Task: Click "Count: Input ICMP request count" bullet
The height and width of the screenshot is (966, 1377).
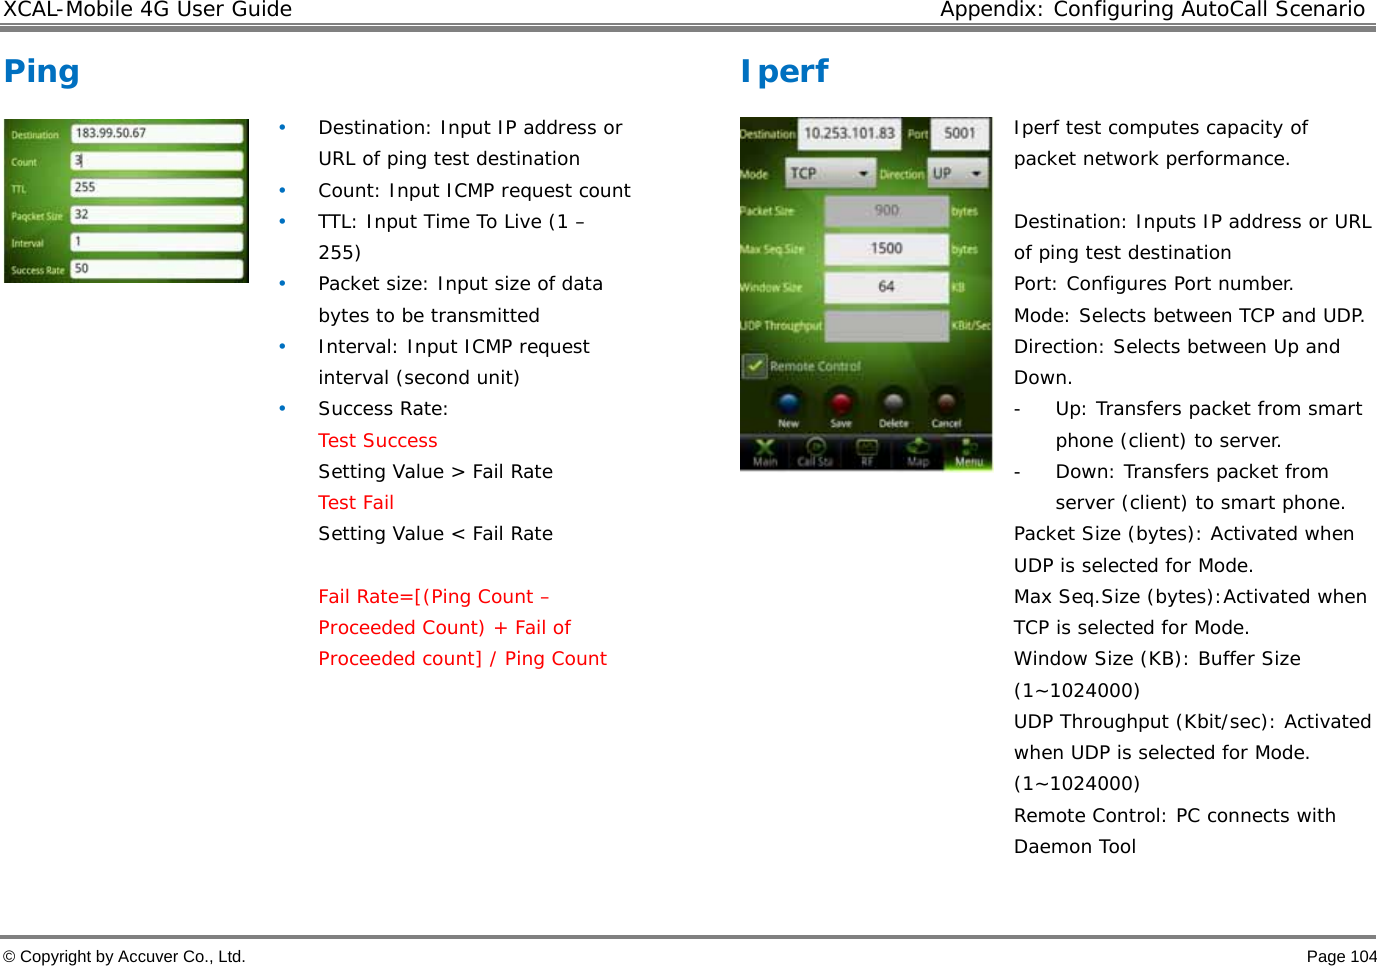Action: (474, 190)
